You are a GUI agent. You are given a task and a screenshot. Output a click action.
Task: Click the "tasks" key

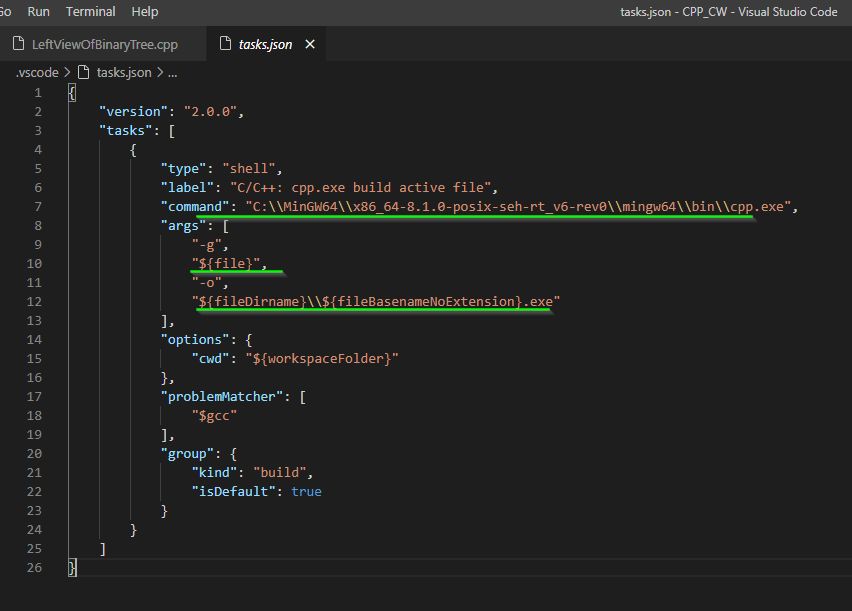(126, 130)
